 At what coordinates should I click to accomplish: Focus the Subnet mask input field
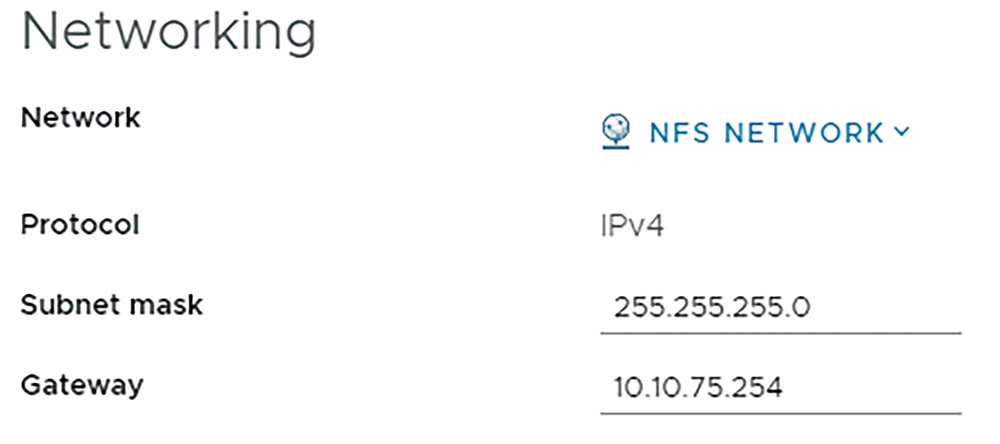tap(781, 308)
